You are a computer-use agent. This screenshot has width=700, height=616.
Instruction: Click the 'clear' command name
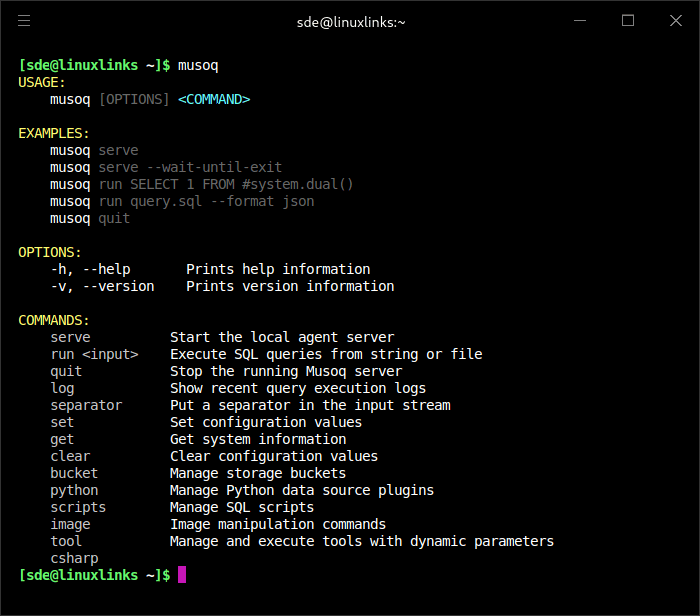(x=70, y=456)
